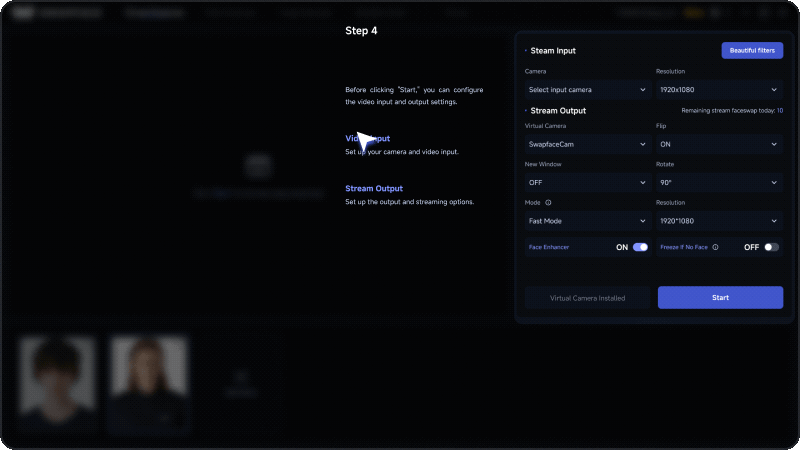Click the Virtual Camera Installed button
Image resolution: width=800 pixels, height=450 pixels.
(587, 298)
